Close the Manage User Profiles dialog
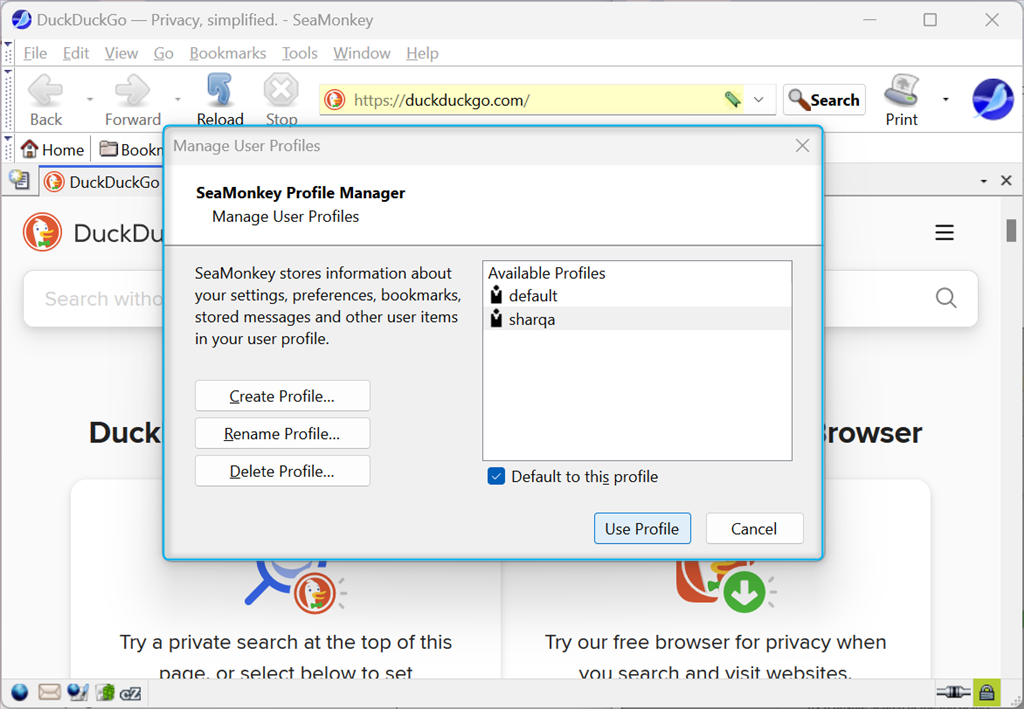1024x709 pixels. point(803,146)
